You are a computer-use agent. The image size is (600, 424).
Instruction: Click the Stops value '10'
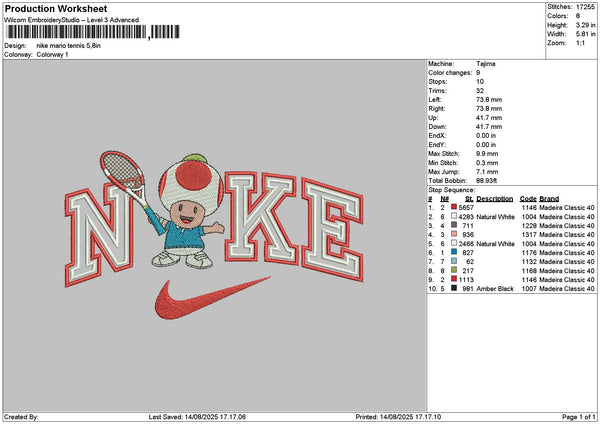tap(480, 82)
